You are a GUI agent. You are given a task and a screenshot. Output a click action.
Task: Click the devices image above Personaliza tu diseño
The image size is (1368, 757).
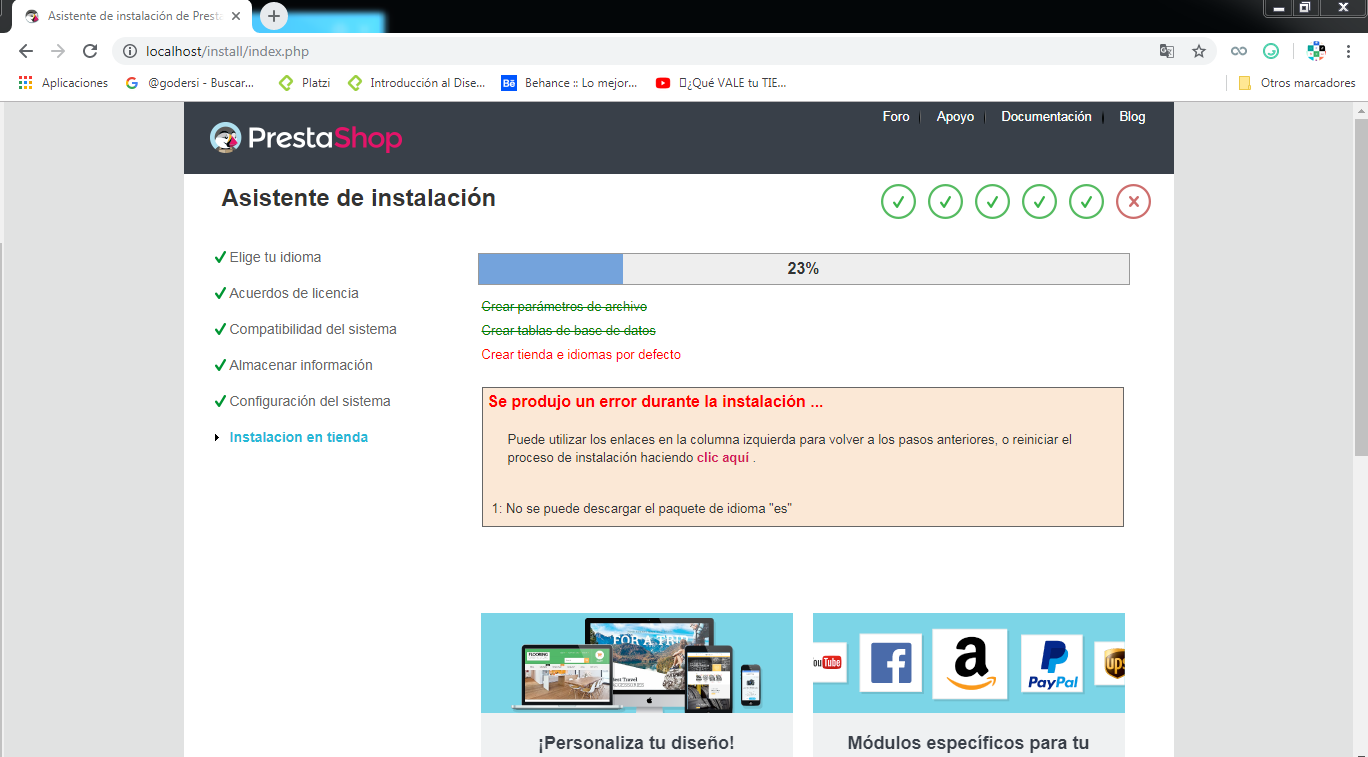(637, 663)
